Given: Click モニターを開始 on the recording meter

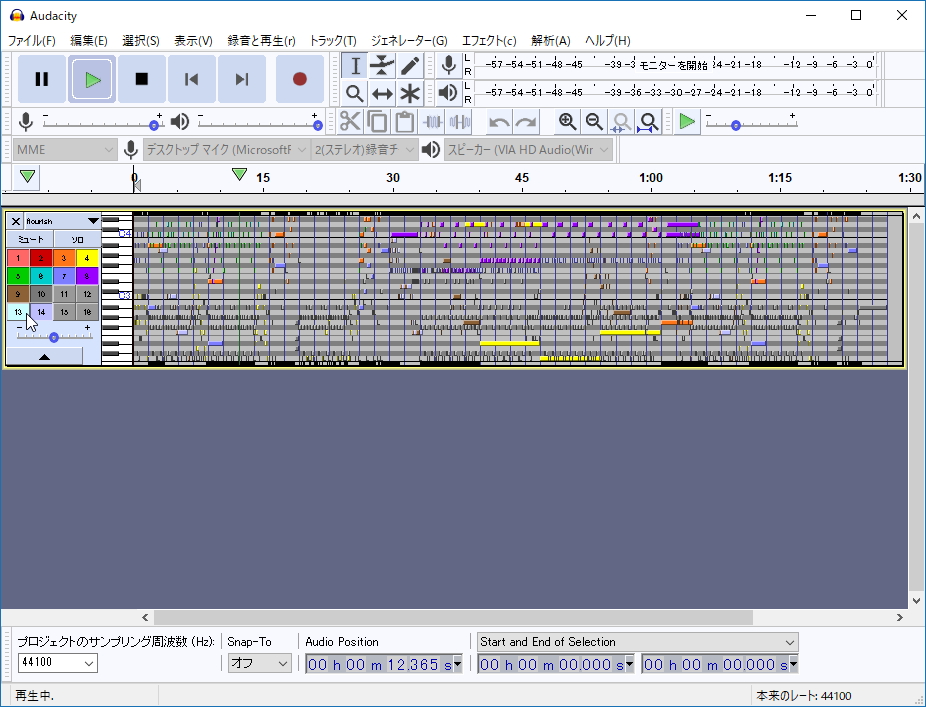Looking at the screenshot, I should (673, 65).
